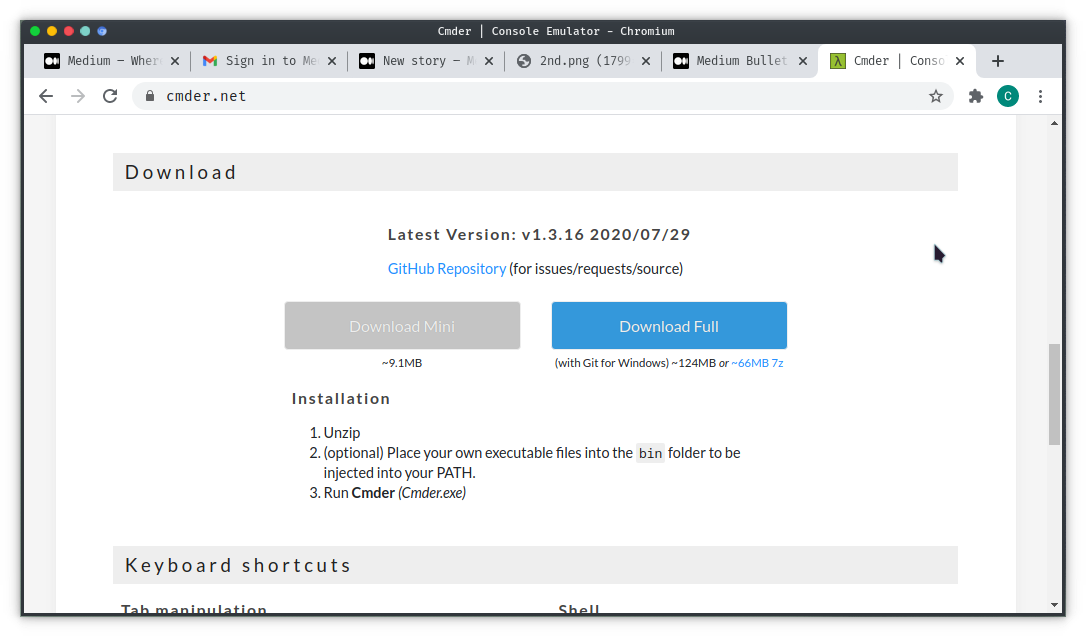
Task: Click the Download Full button
Action: coord(669,325)
